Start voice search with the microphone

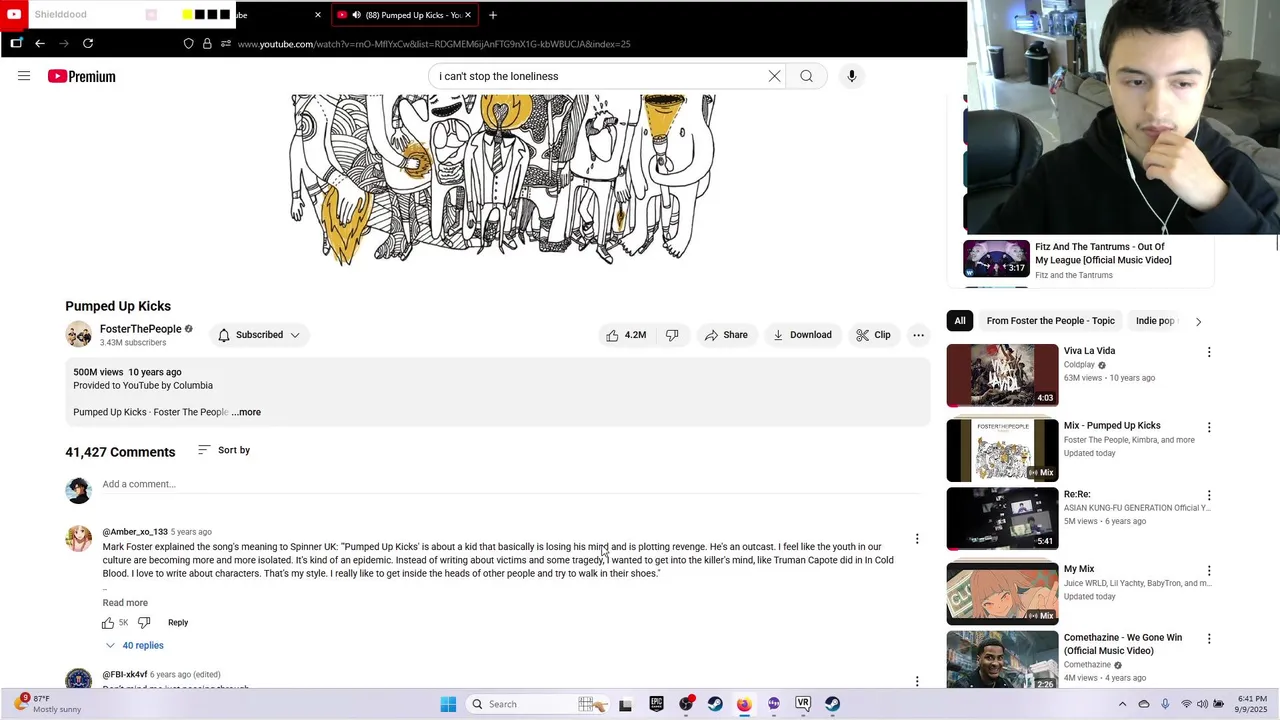tap(852, 76)
